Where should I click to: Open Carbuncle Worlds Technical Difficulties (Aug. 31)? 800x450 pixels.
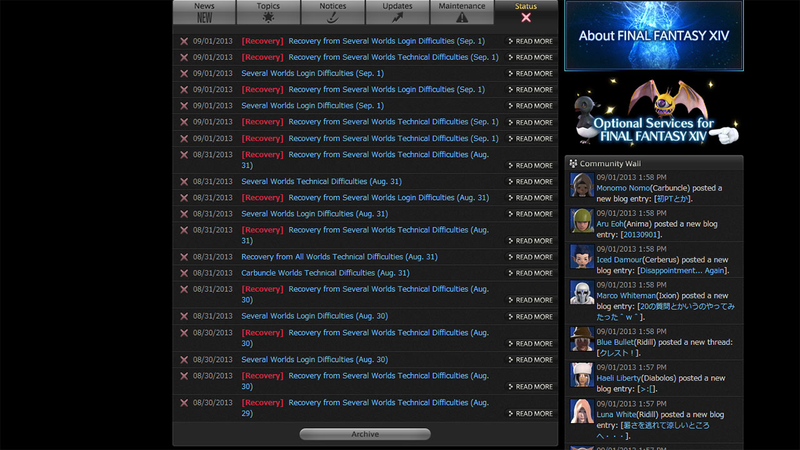click(x=325, y=273)
